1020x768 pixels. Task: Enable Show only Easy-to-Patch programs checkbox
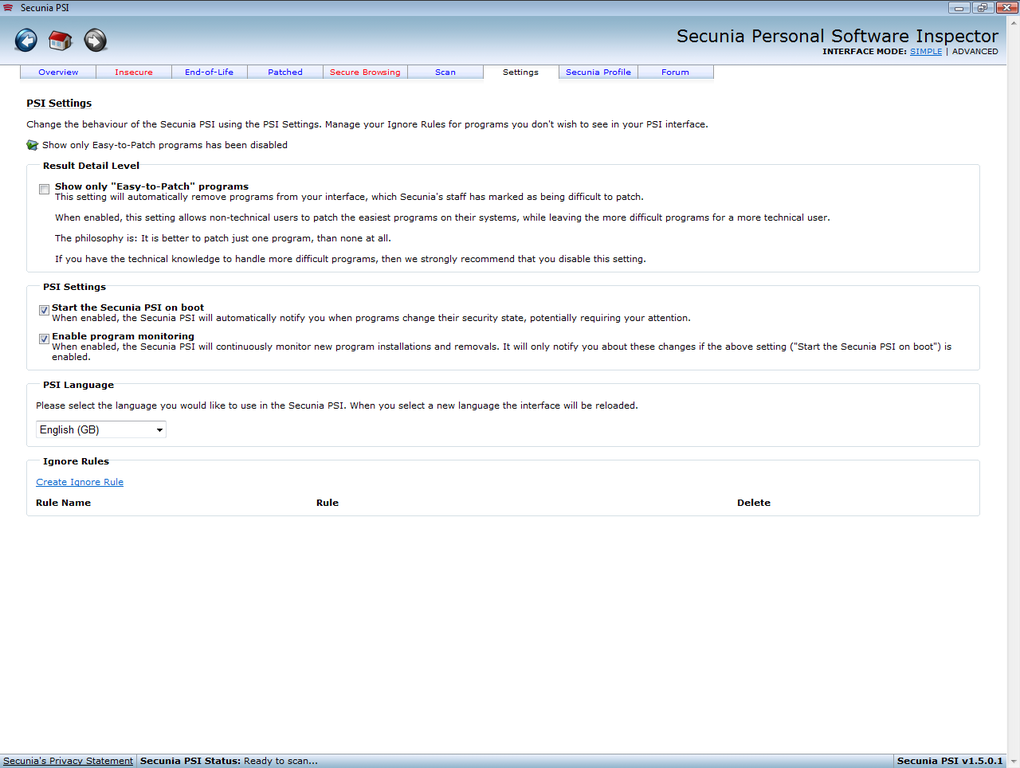tap(44, 189)
